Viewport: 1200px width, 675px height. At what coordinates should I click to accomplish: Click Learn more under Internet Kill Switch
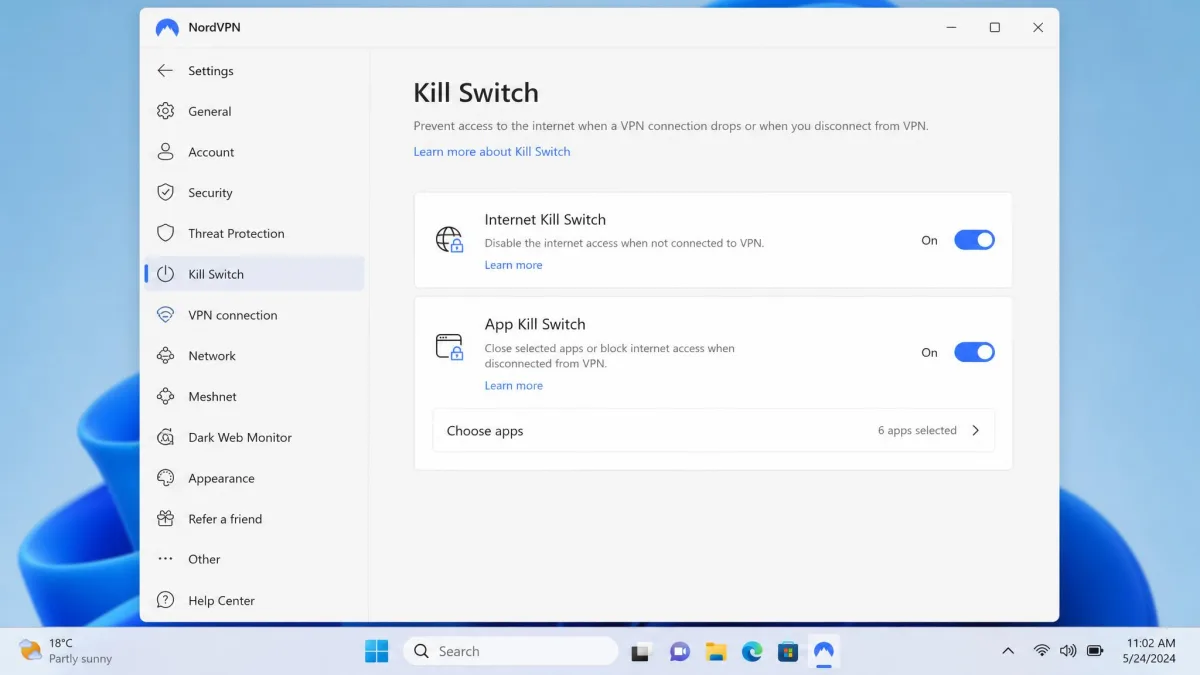click(x=513, y=265)
